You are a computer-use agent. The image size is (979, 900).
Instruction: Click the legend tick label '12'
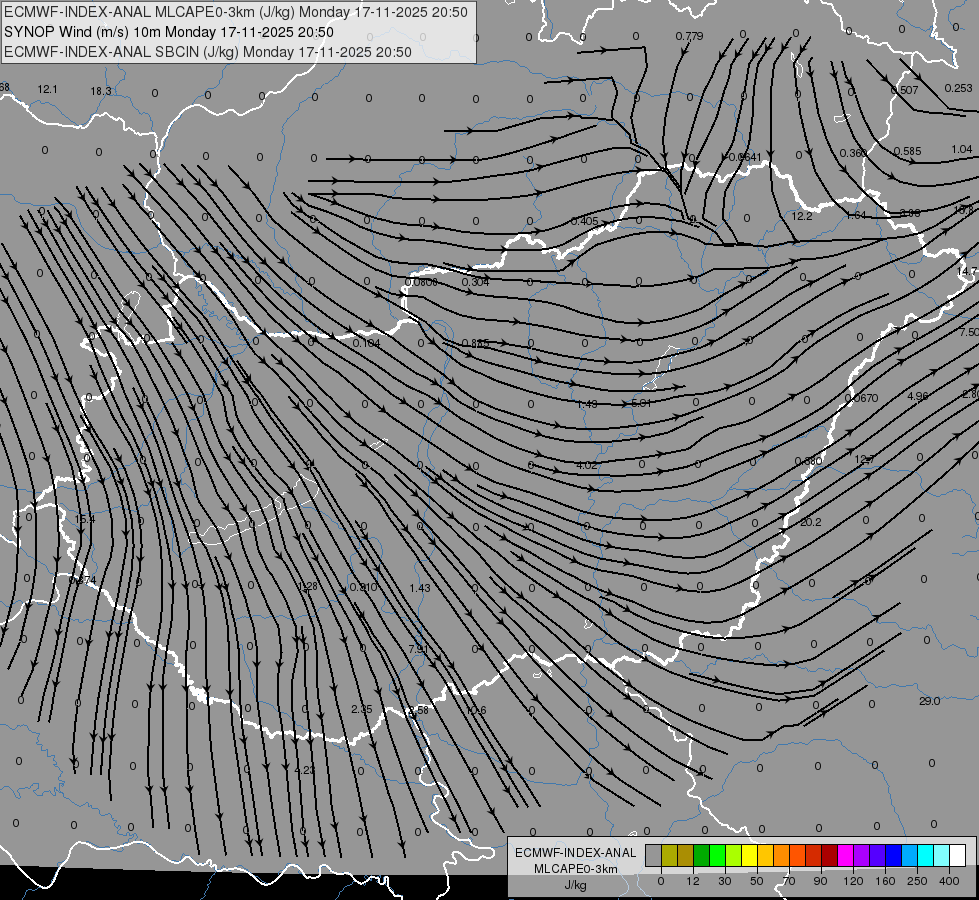692,881
